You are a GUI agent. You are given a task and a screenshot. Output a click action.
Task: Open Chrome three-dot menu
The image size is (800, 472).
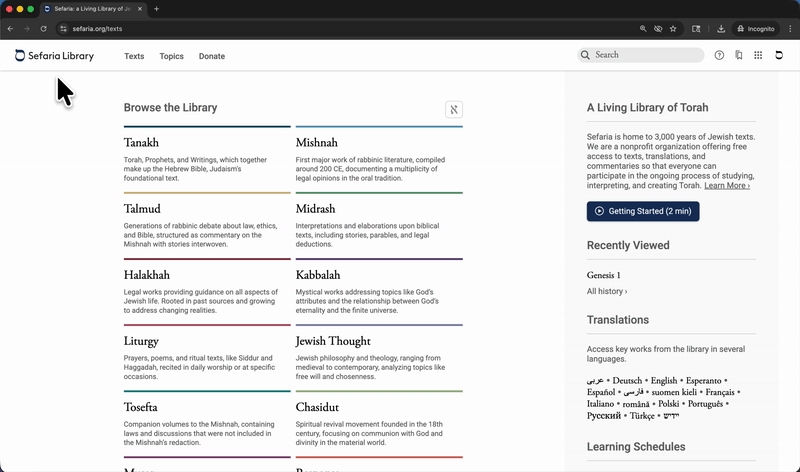[x=788, y=29]
